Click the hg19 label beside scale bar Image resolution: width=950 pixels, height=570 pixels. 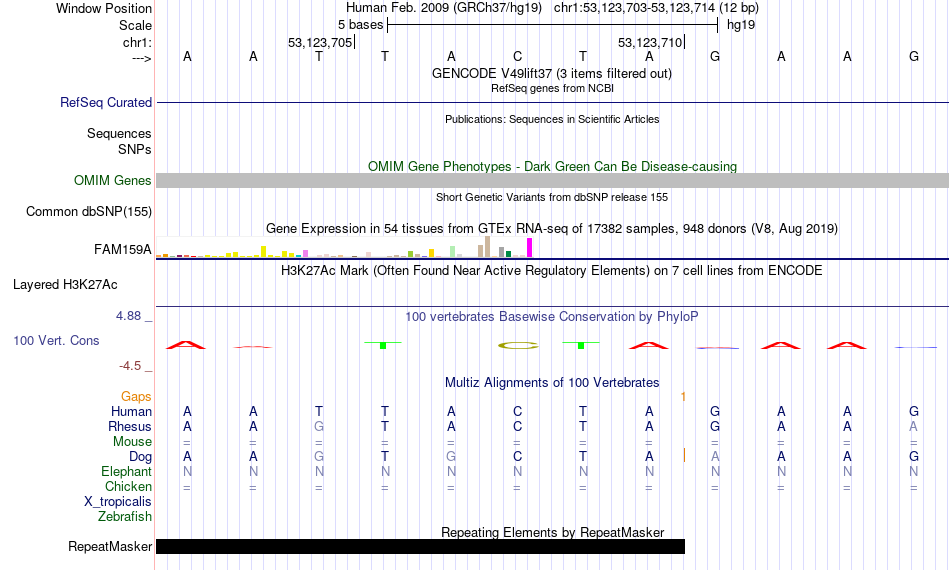[x=741, y=25]
